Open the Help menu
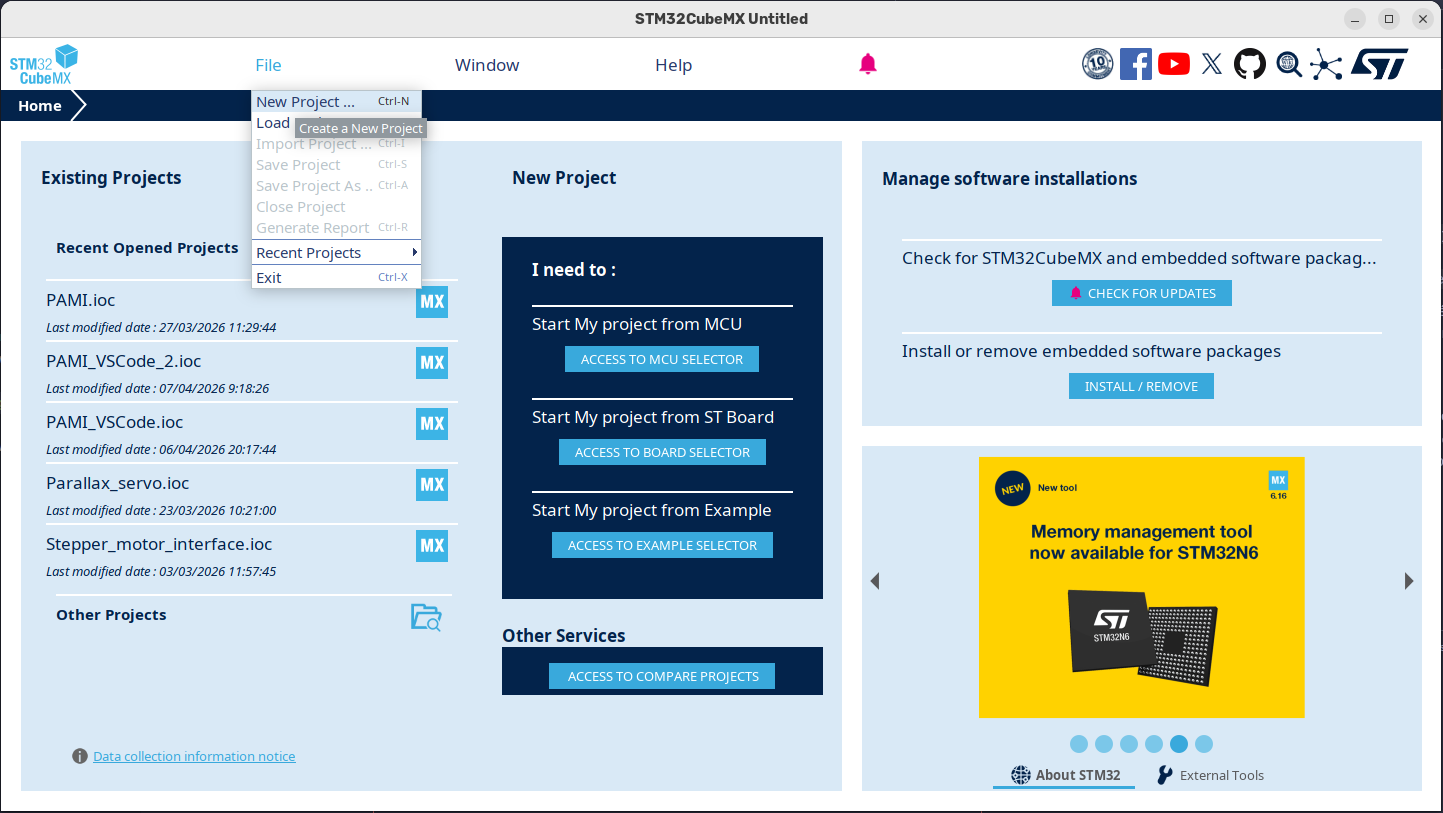This screenshot has height=813, width=1443. (x=673, y=65)
